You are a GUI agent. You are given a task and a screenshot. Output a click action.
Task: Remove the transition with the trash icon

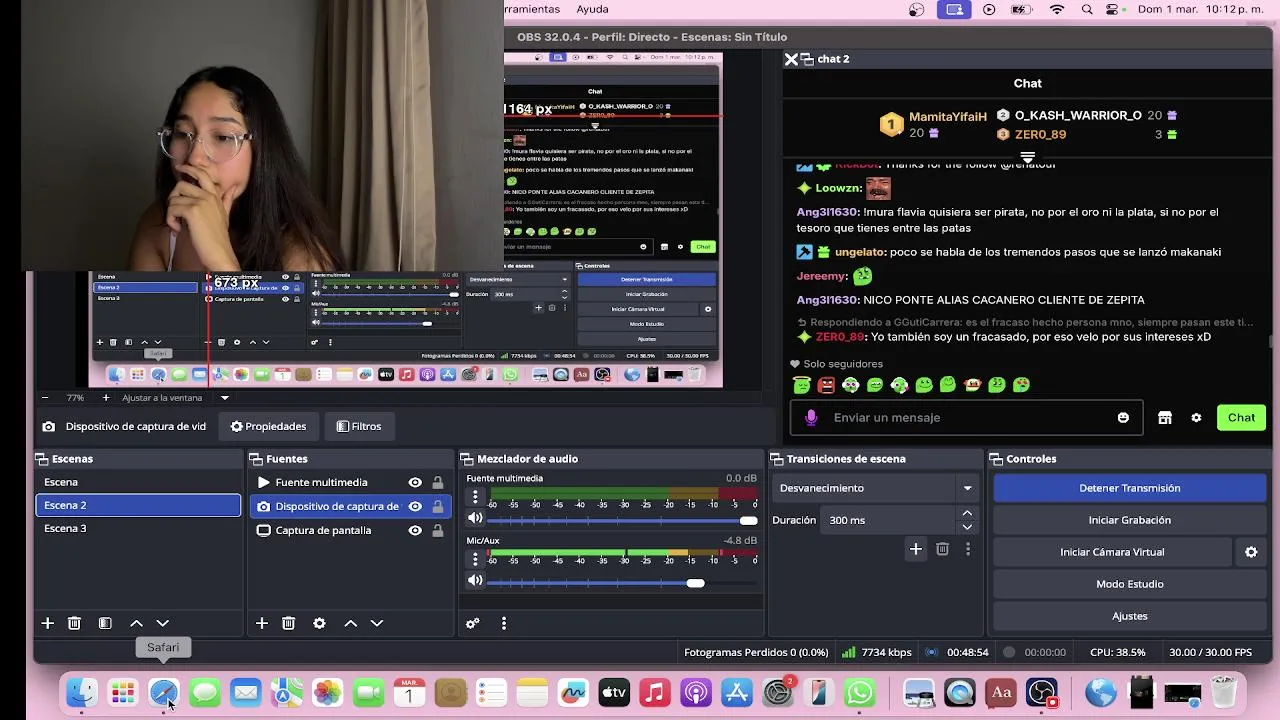942,549
